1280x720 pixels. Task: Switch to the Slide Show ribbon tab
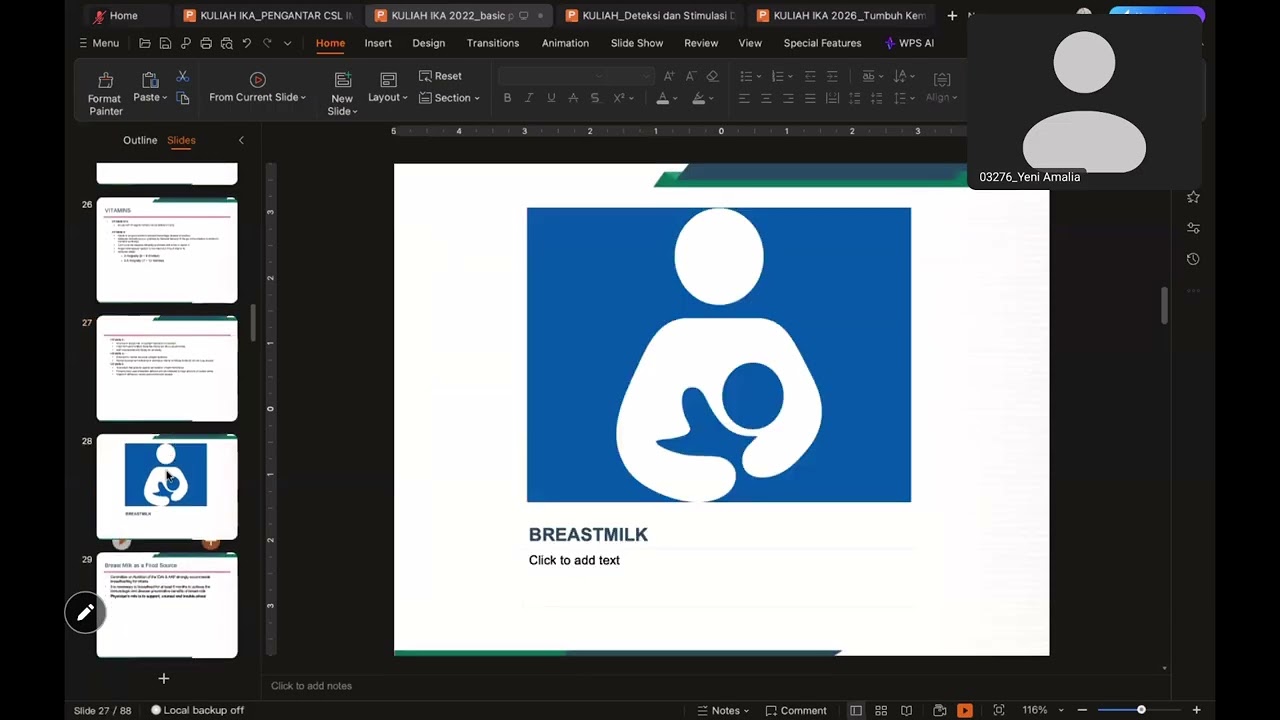637,43
